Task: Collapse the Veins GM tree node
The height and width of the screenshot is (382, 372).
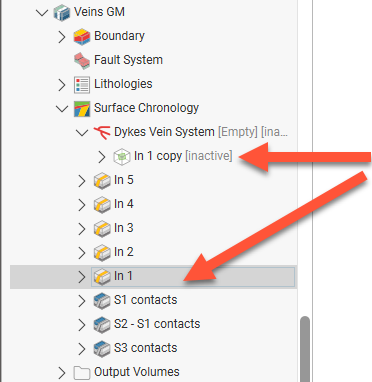Action: pos(42,13)
